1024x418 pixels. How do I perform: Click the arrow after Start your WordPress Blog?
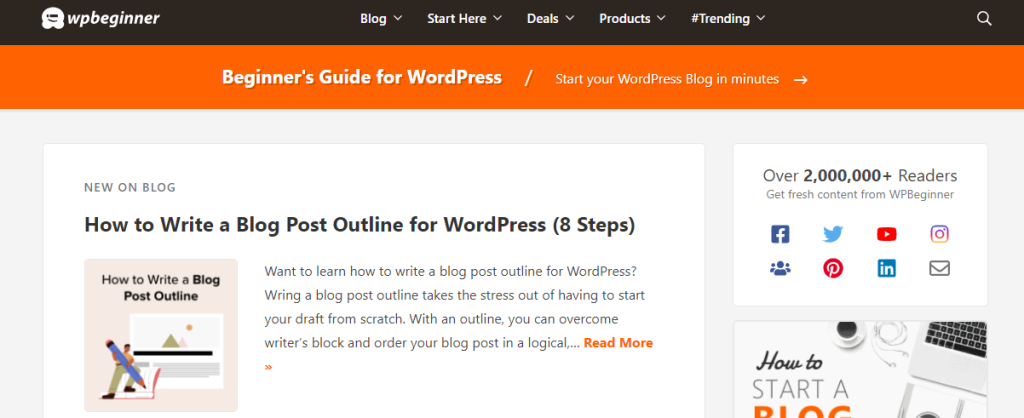tap(801, 80)
